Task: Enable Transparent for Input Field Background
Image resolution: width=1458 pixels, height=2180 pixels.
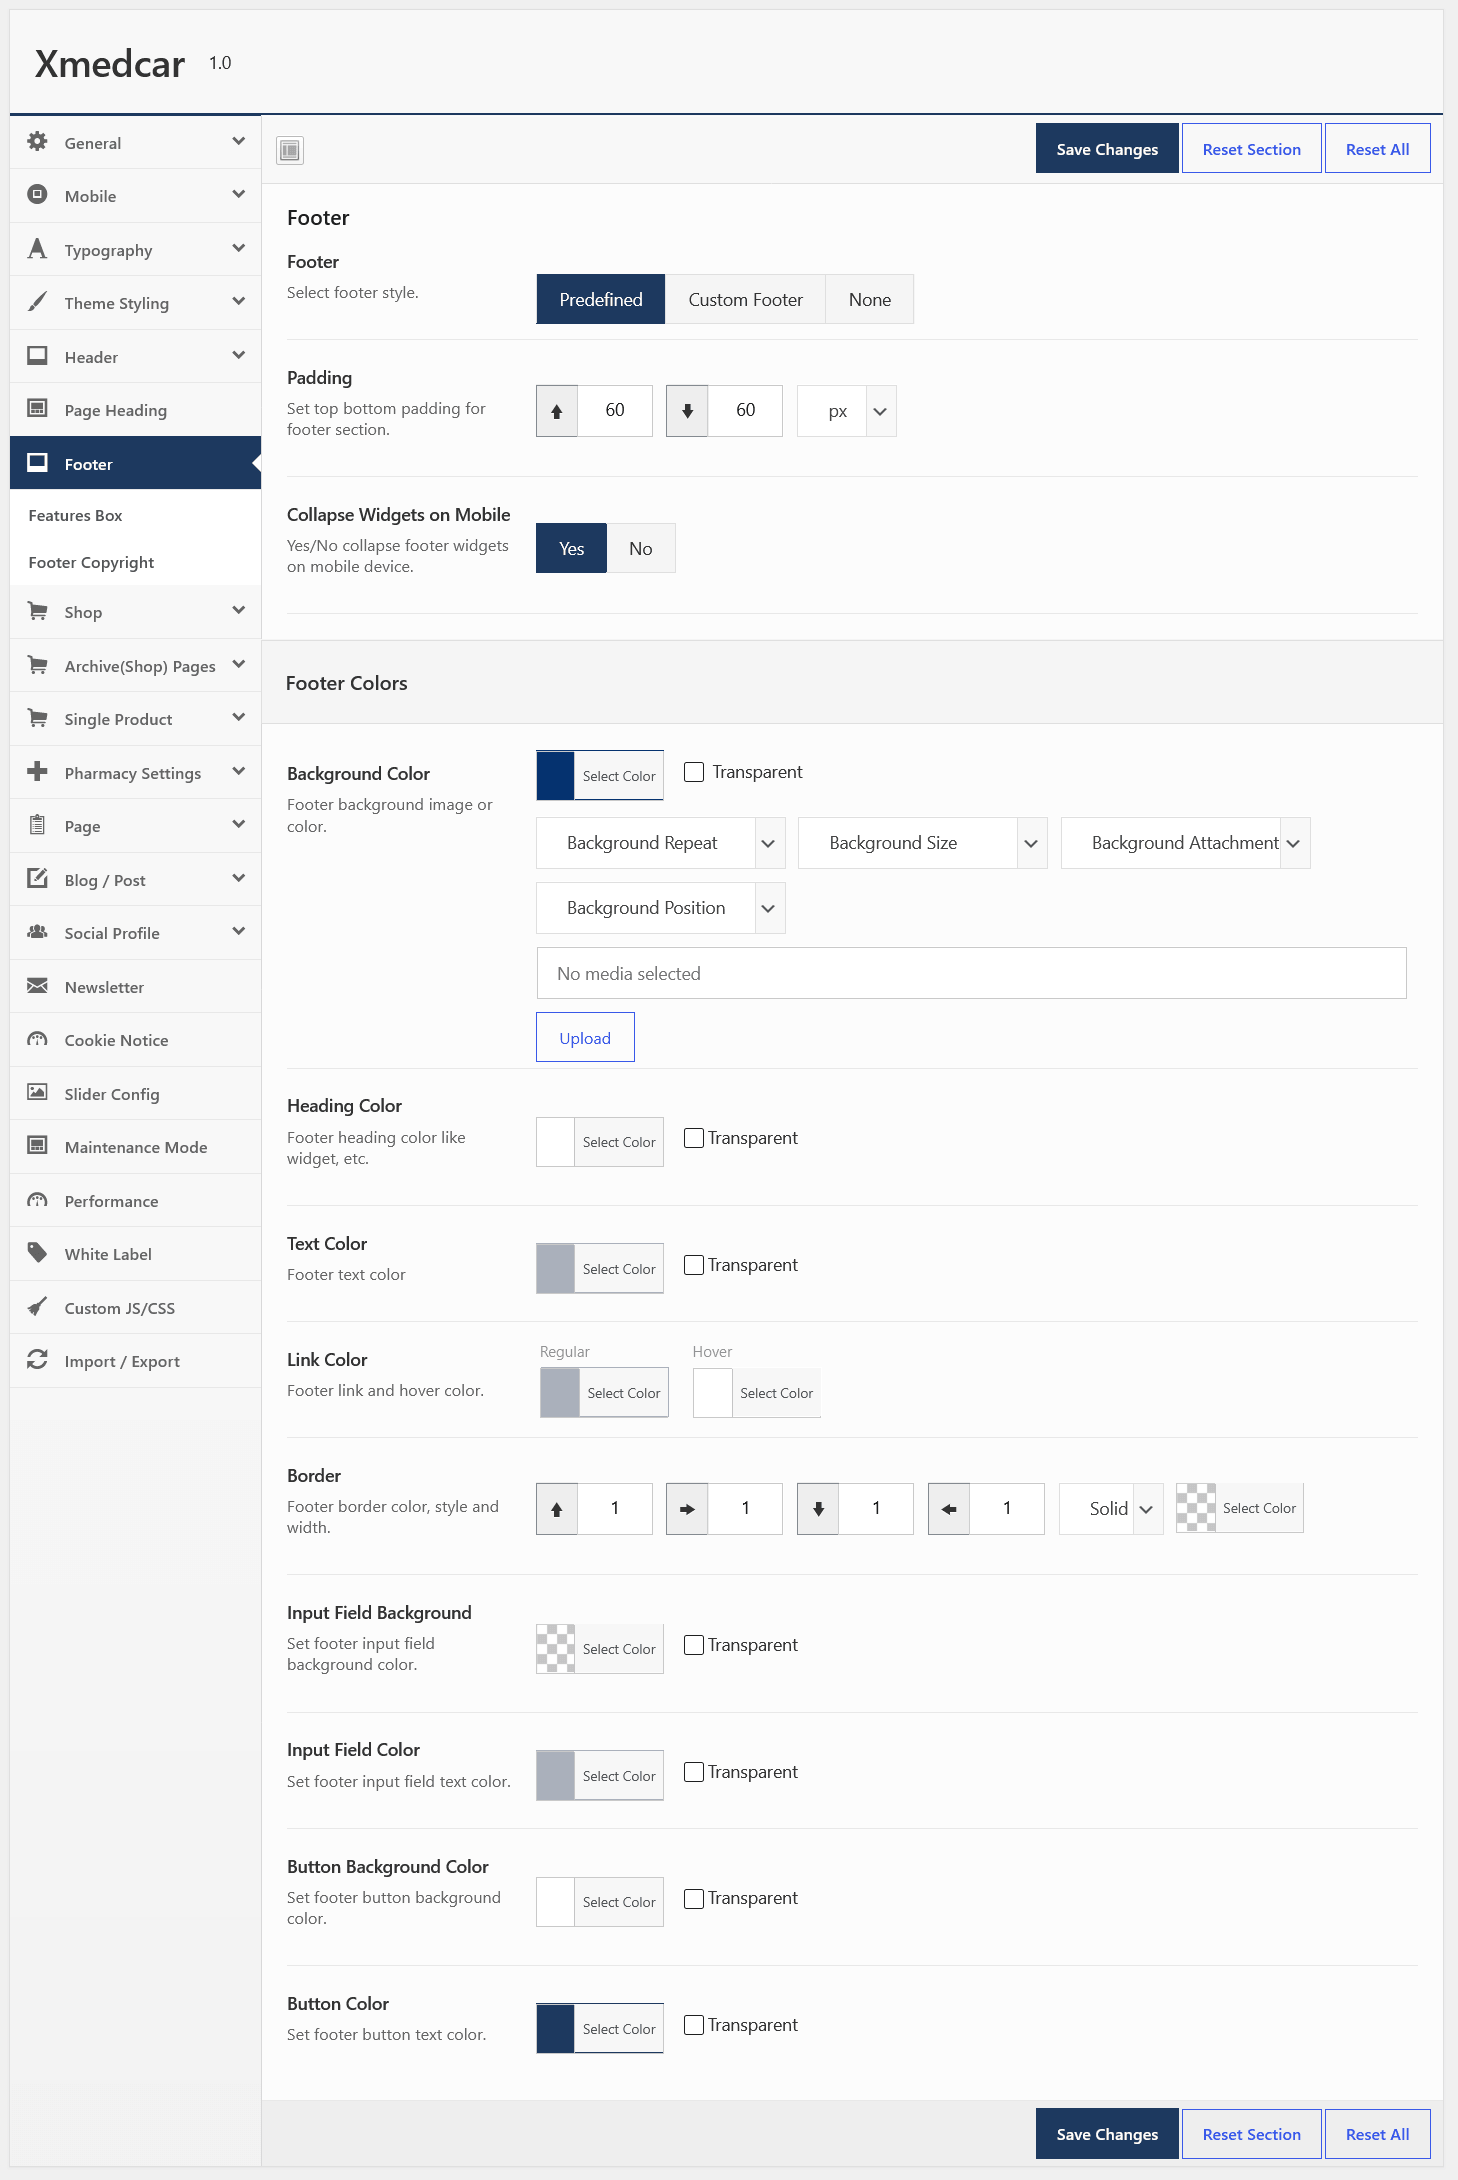Action: [x=694, y=1645]
